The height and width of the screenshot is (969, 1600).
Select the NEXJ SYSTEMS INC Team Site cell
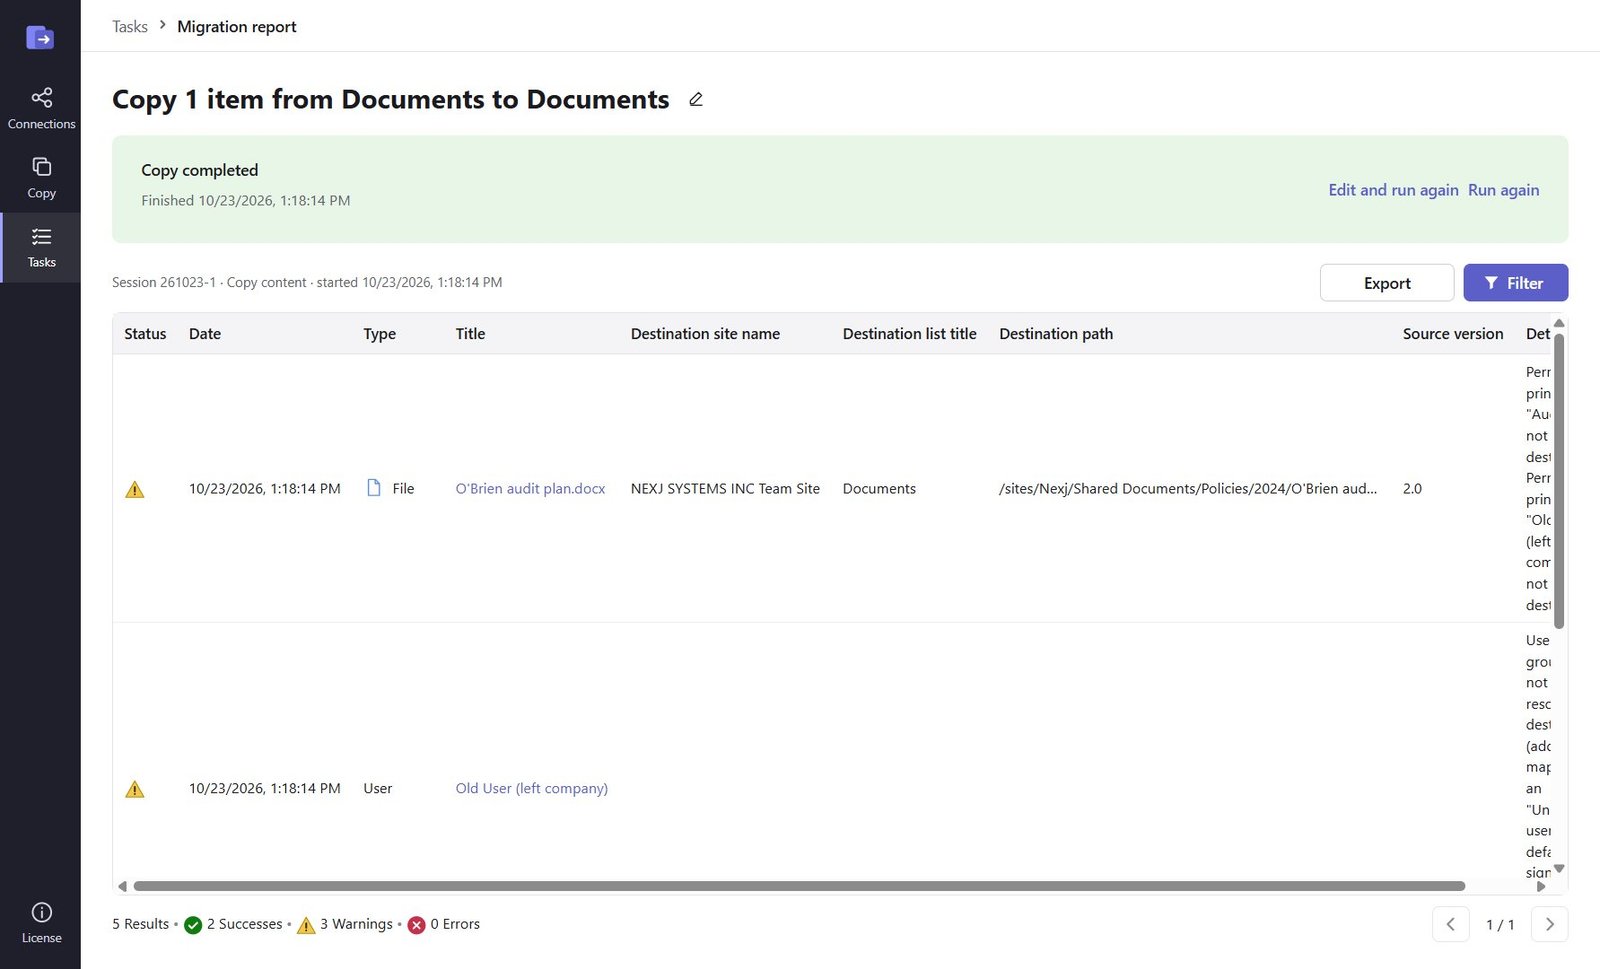click(x=725, y=489)
